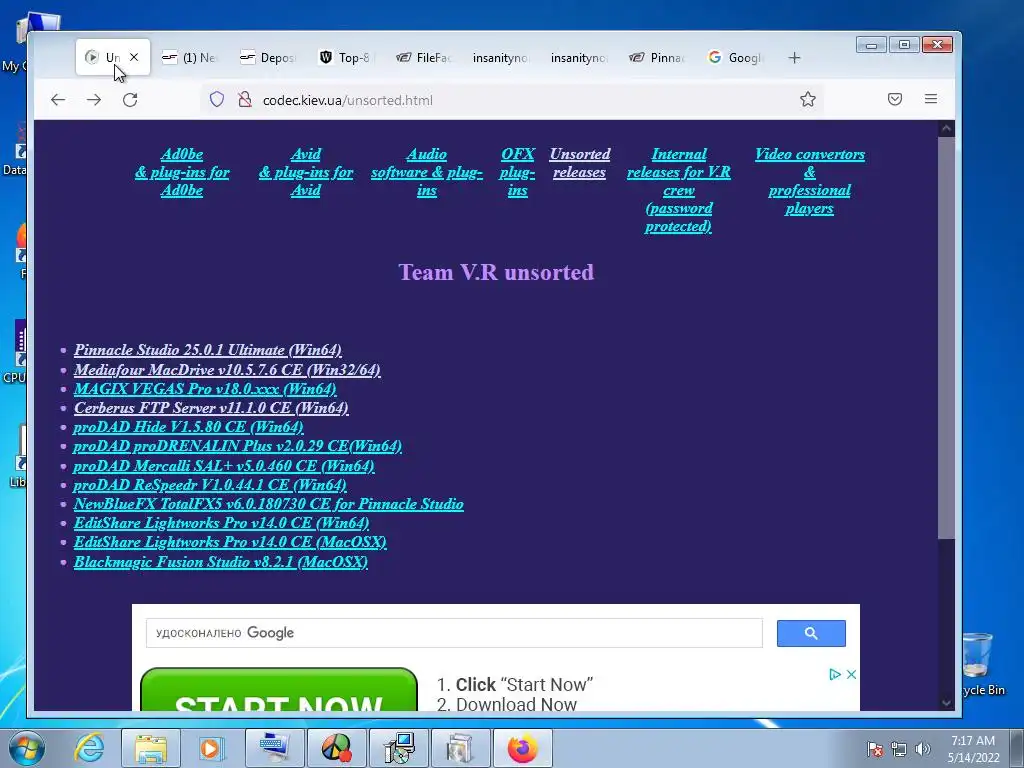The image size is (1024, 768).
Task: Open the Action Center flag tray icon
Action: 875,749
